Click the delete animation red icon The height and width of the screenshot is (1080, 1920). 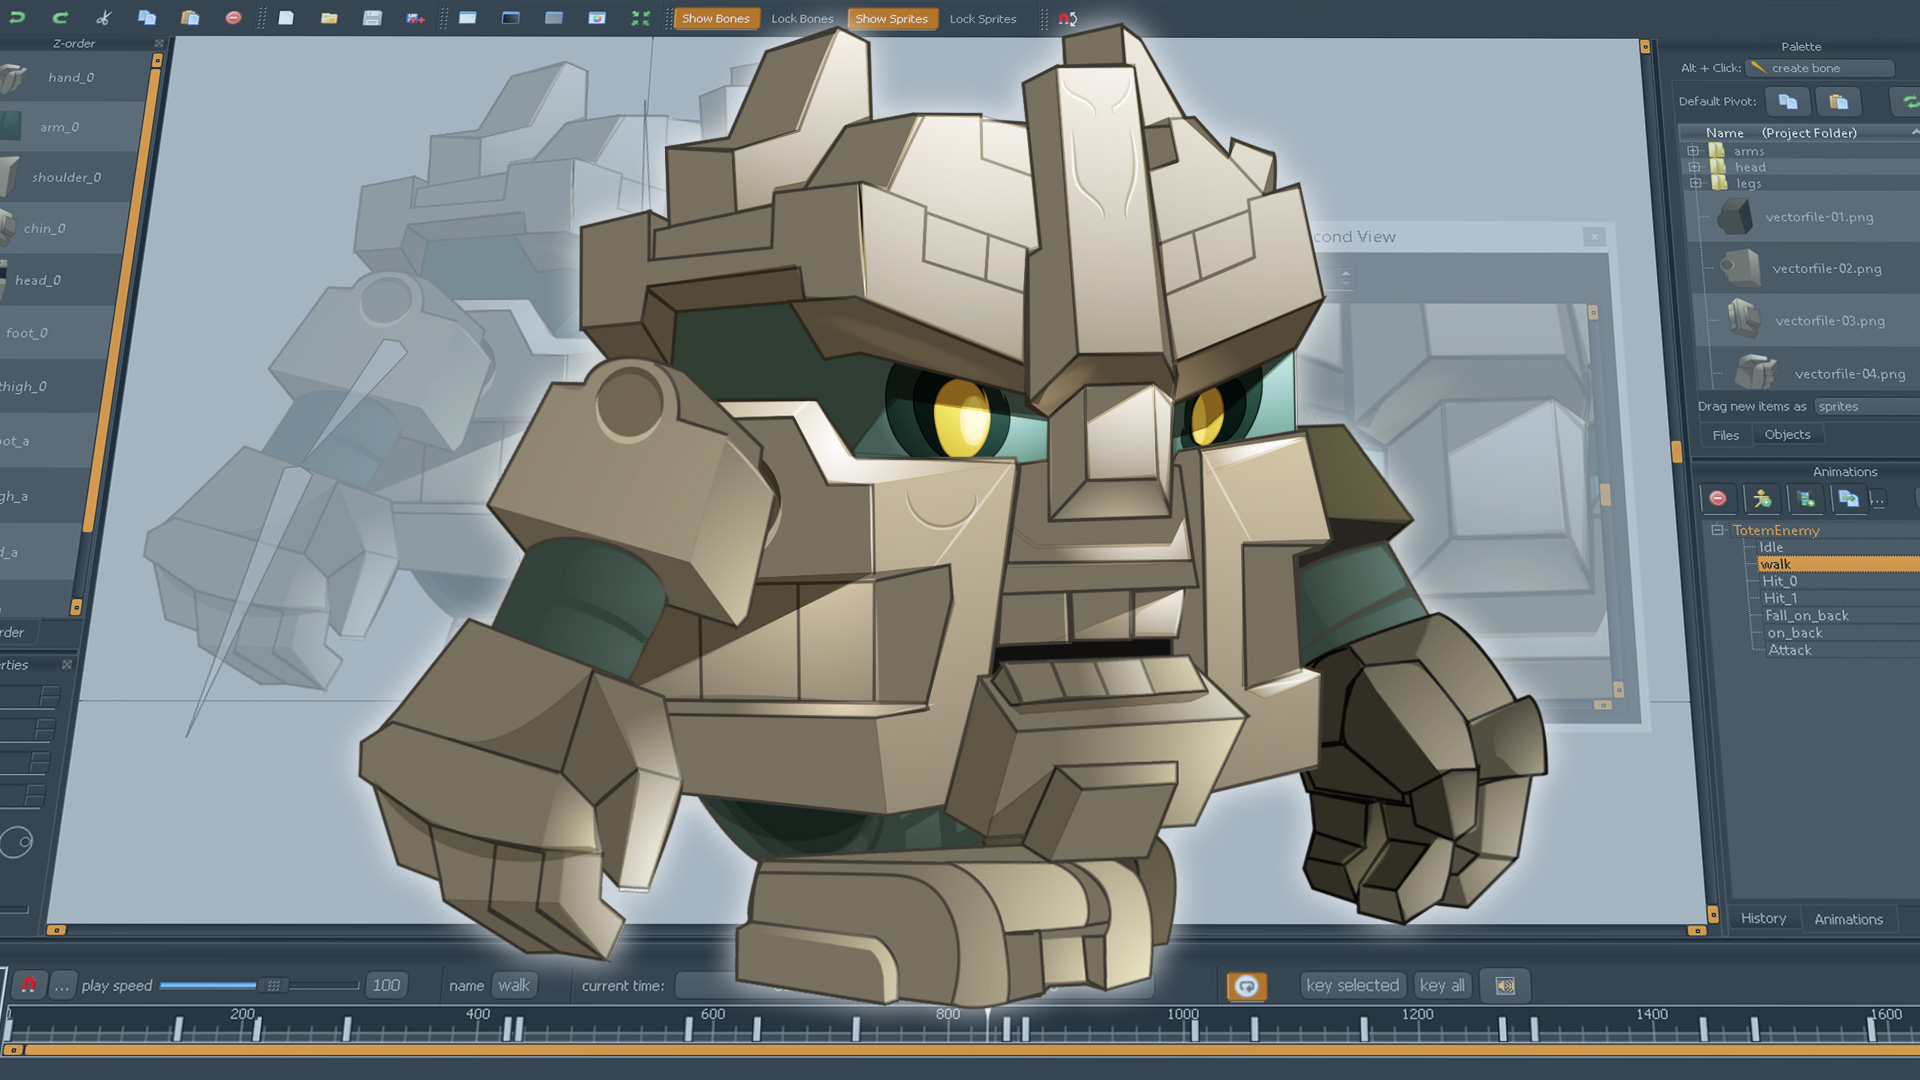pos(1718,498)
